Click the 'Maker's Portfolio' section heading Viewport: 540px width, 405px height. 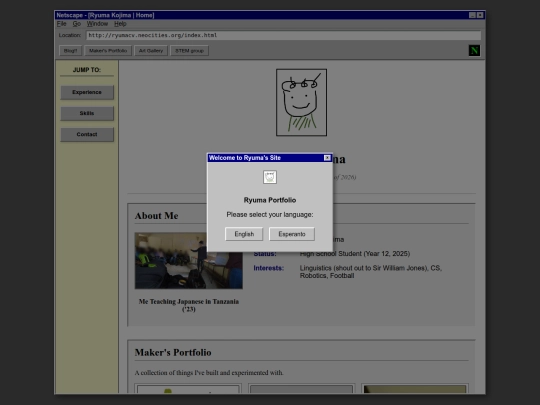pos(173,352)
